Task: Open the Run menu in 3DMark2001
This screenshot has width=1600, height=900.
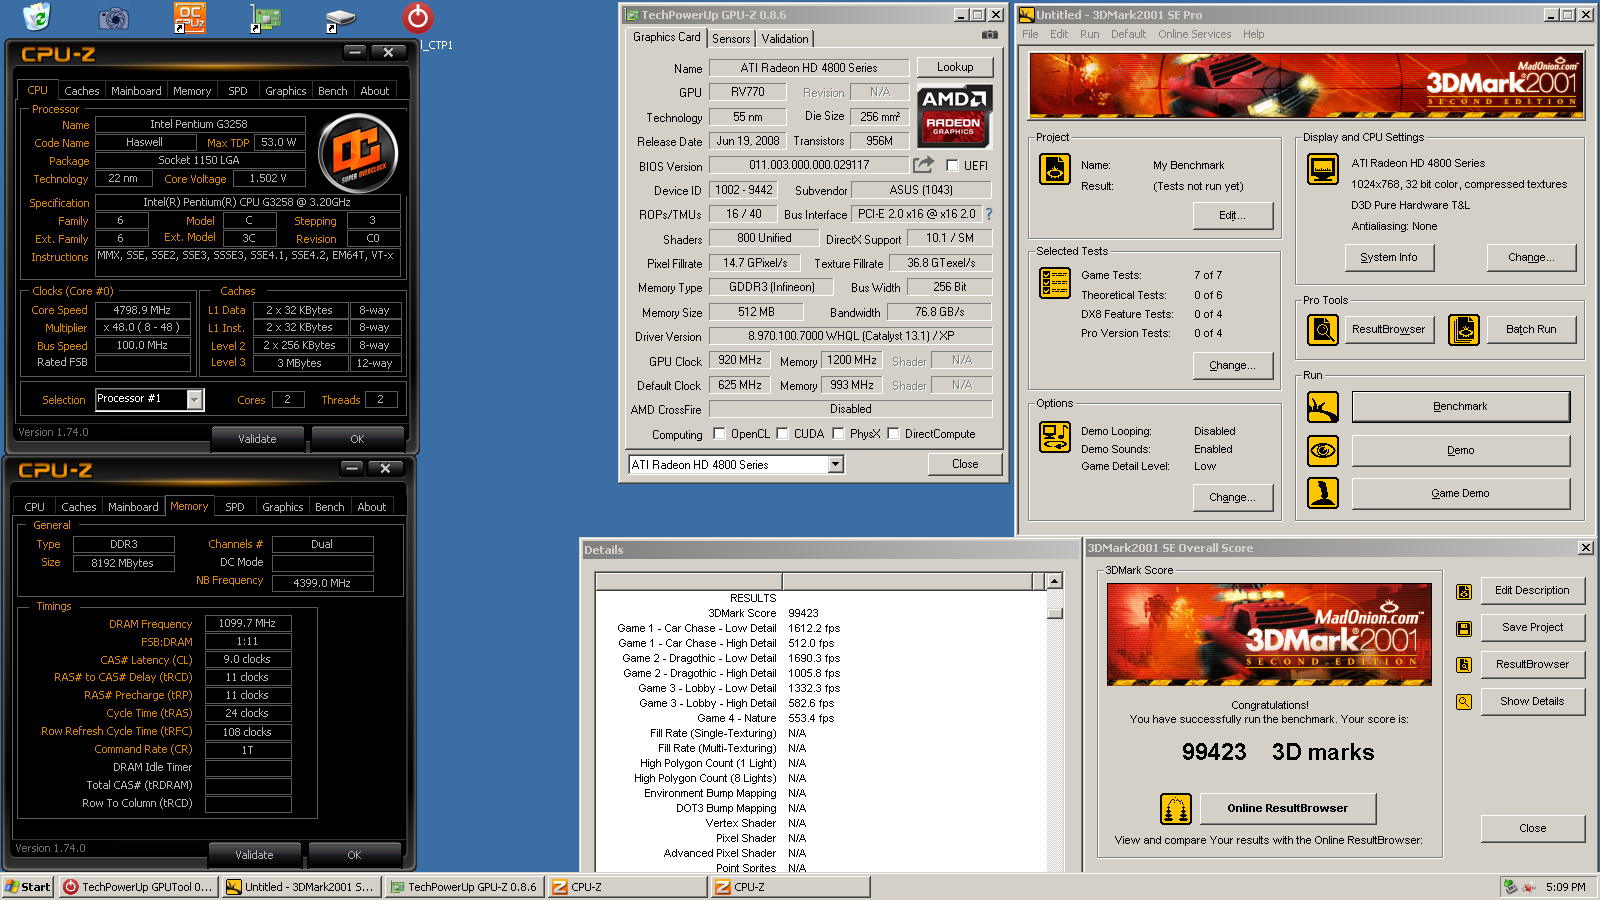Action: (1089, 34)
